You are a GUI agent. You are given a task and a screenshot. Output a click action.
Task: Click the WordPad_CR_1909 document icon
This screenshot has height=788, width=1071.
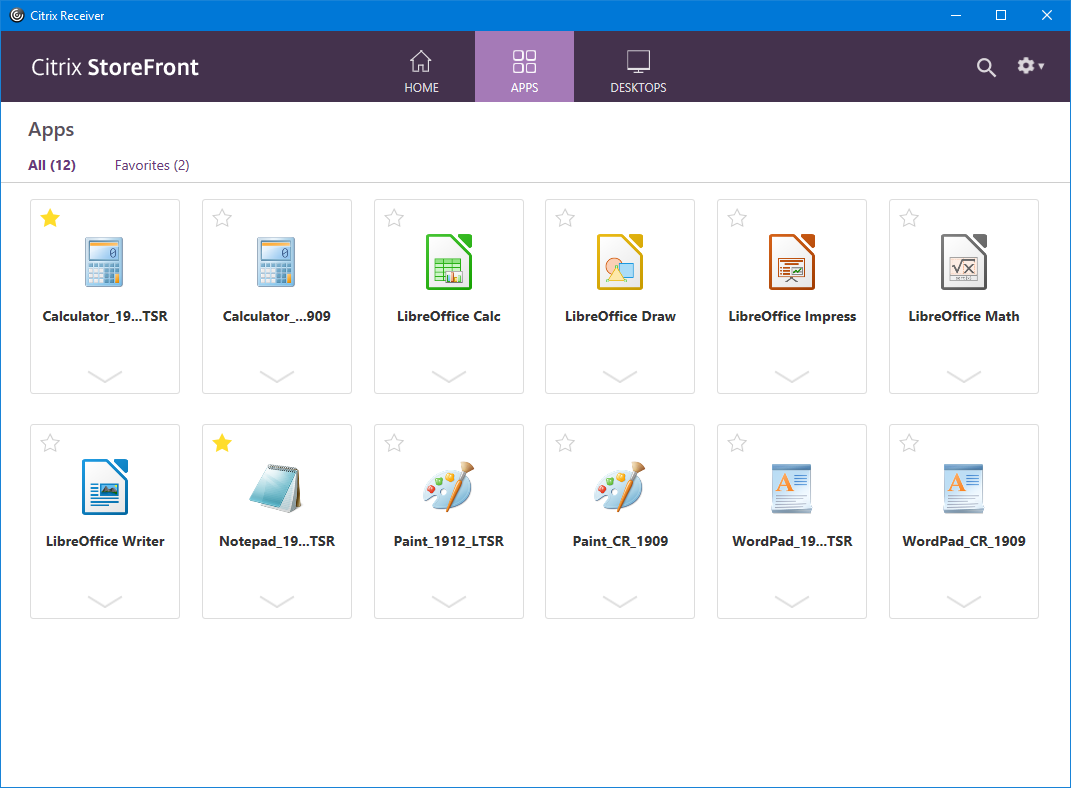964,487
